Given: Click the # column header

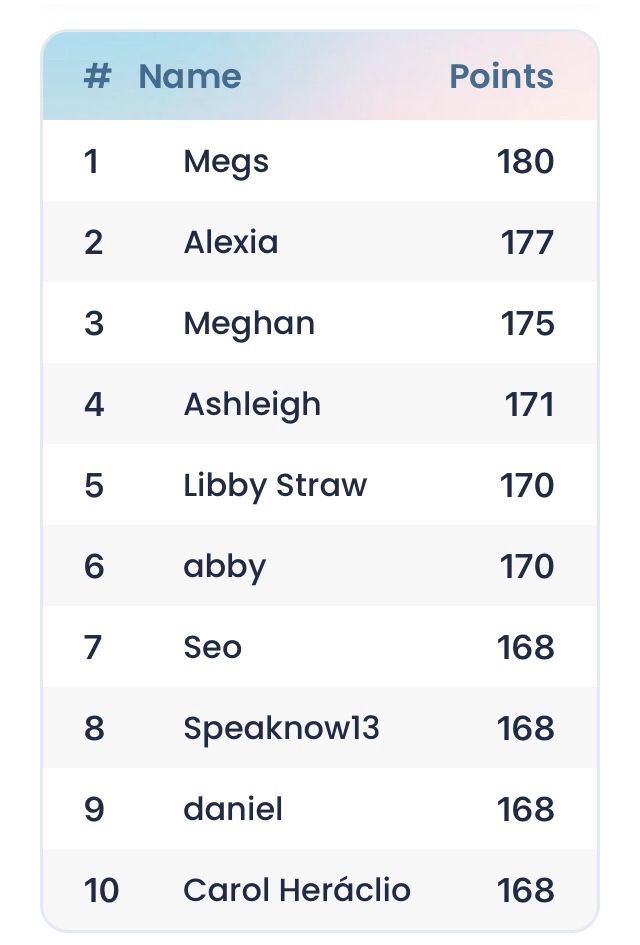Looking at the screenshot, I should point(98,77).
